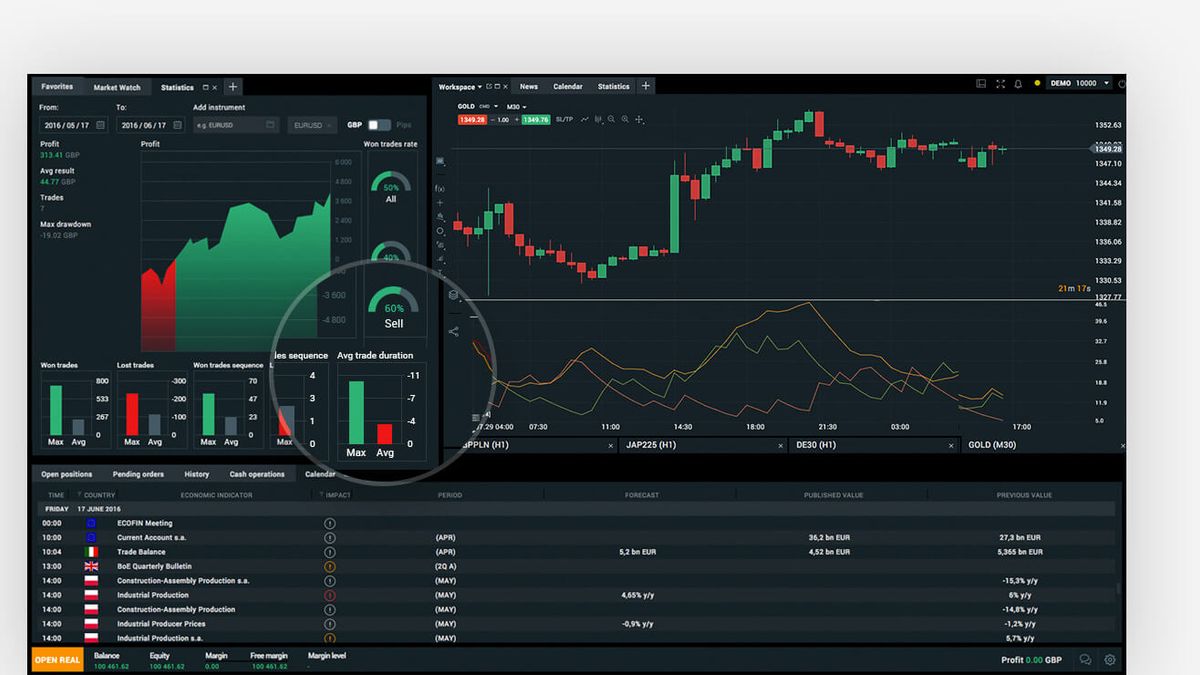This screenshot has height=675, width=1200.
Task: Expand the M30 timeframe dropdown
Action: [515, 106]
